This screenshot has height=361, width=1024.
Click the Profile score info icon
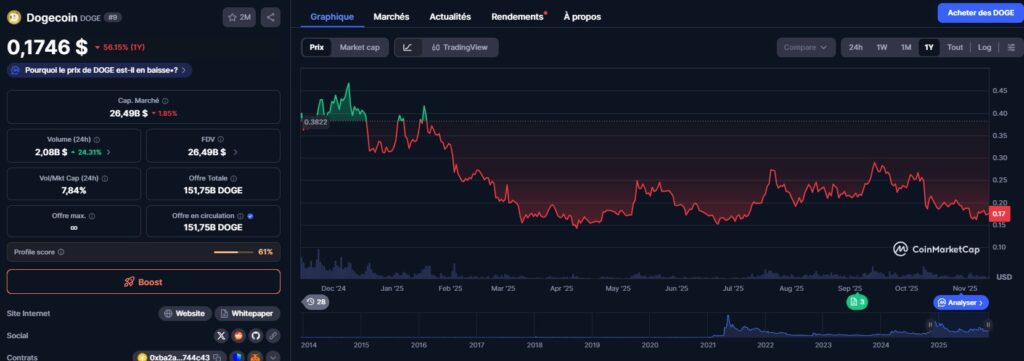pyautogui.click(x=61, y=252)
